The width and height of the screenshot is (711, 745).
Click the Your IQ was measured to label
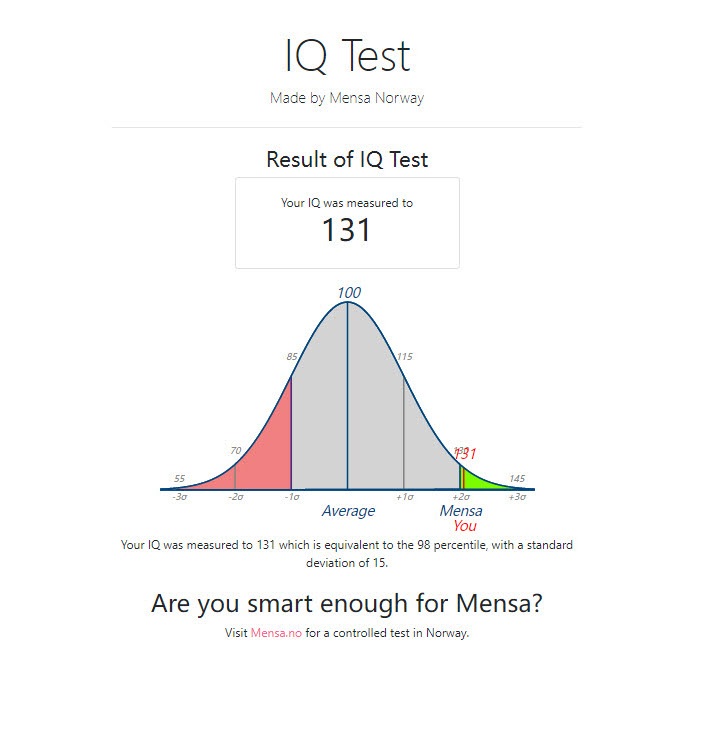click(347, 203)
